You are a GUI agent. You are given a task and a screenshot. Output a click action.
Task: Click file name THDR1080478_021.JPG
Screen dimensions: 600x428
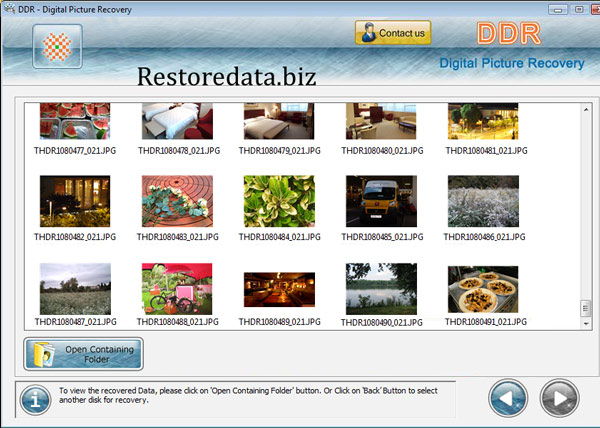click(x=179, y=151)
